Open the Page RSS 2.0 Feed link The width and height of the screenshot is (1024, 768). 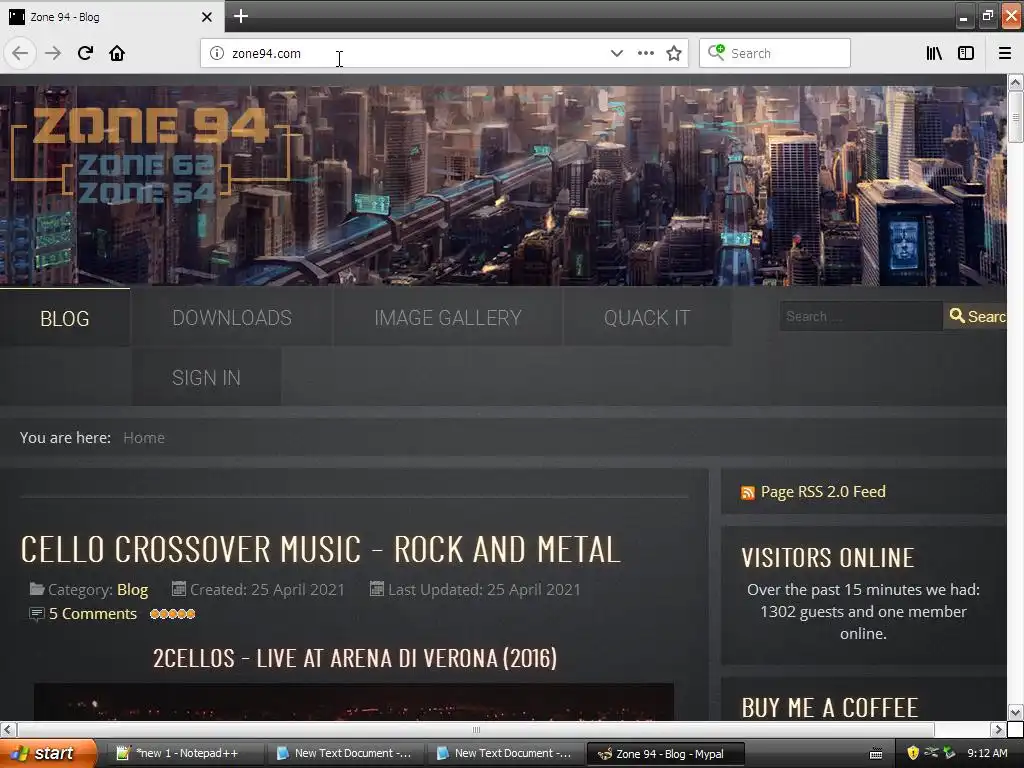(823, 491)
